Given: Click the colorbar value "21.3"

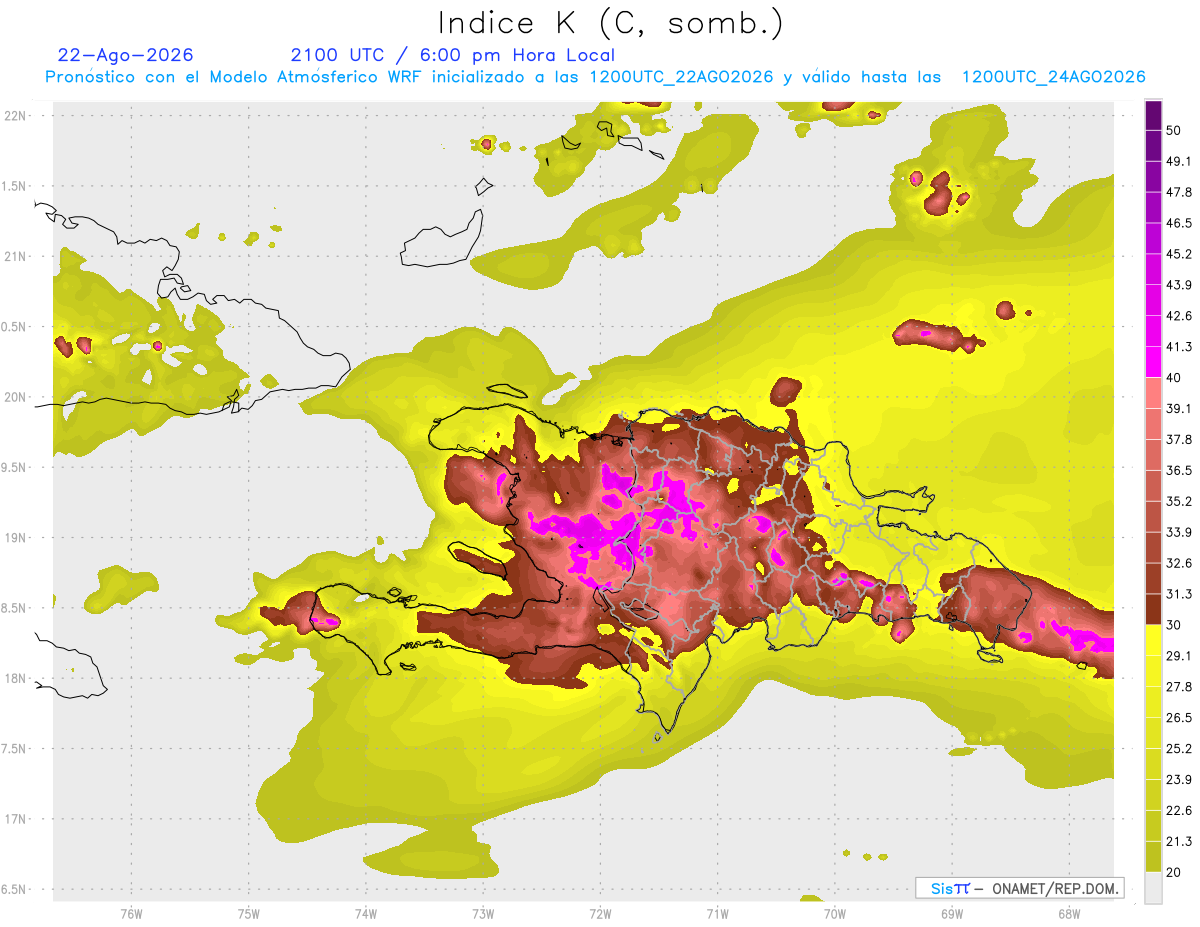Looking at the screenshot, I should tap(1179, 842).
